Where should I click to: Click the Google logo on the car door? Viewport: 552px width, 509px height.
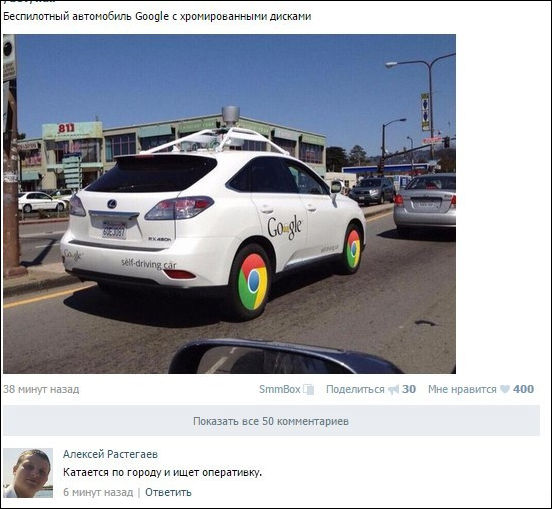(284, 227)
